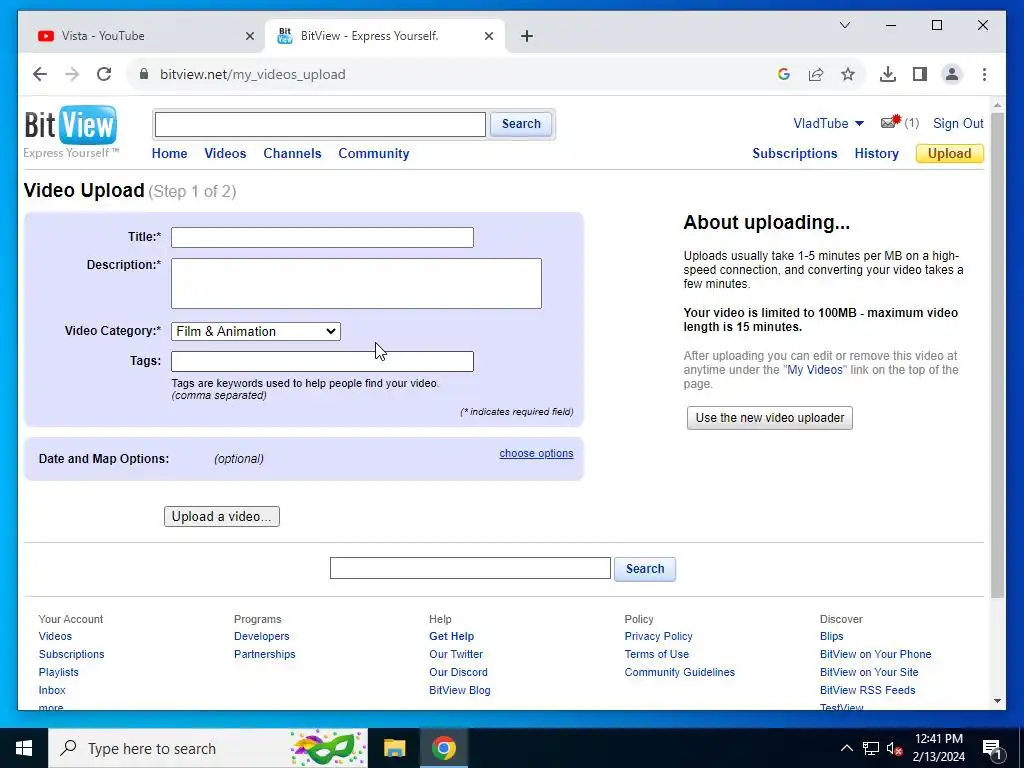
Task: Share this page using the share icon
Action: click(816, 74)
